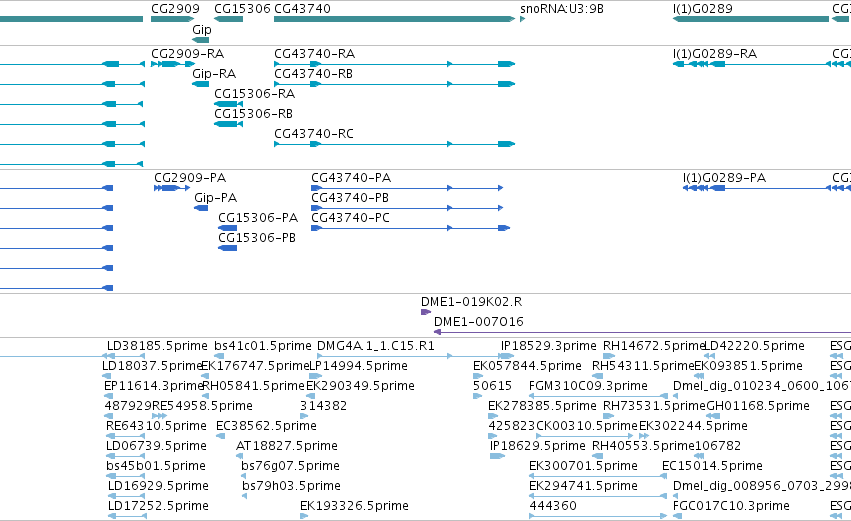Click EST AT18827.5prime
Screen dimensions: 851x521
287,447
